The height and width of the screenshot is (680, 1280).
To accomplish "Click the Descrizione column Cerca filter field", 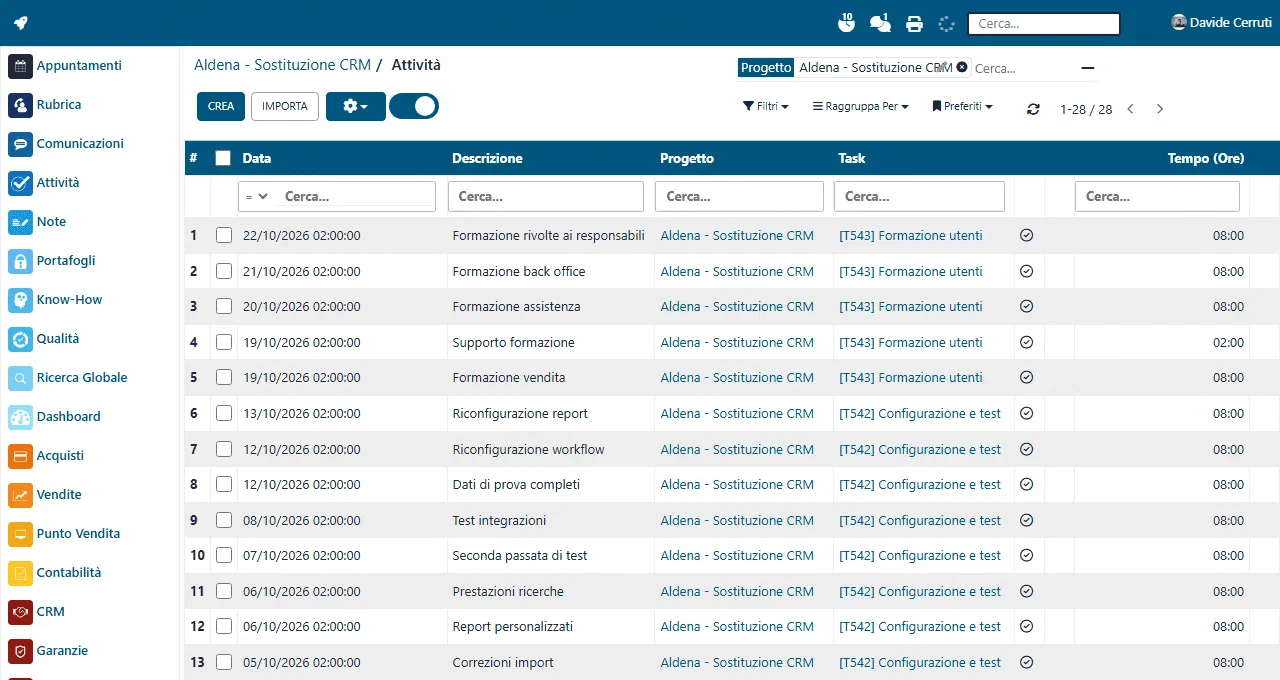I will [x=546, y=196].
